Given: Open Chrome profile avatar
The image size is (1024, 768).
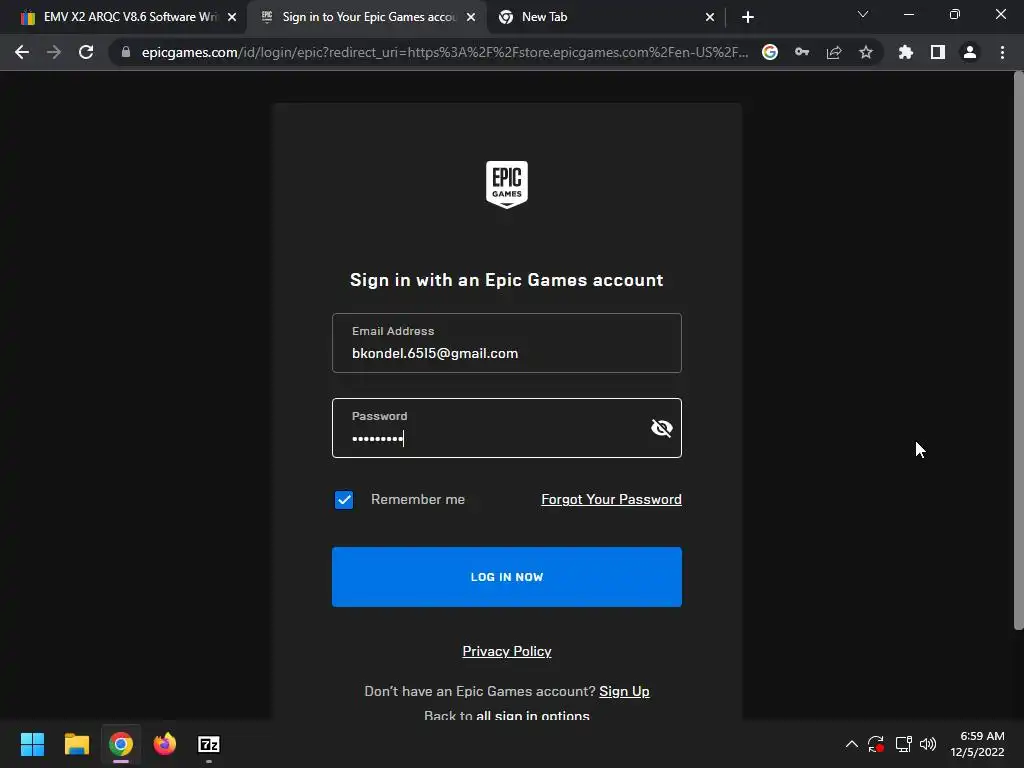Looking at the screenshot, I should (x=970, y=52).
